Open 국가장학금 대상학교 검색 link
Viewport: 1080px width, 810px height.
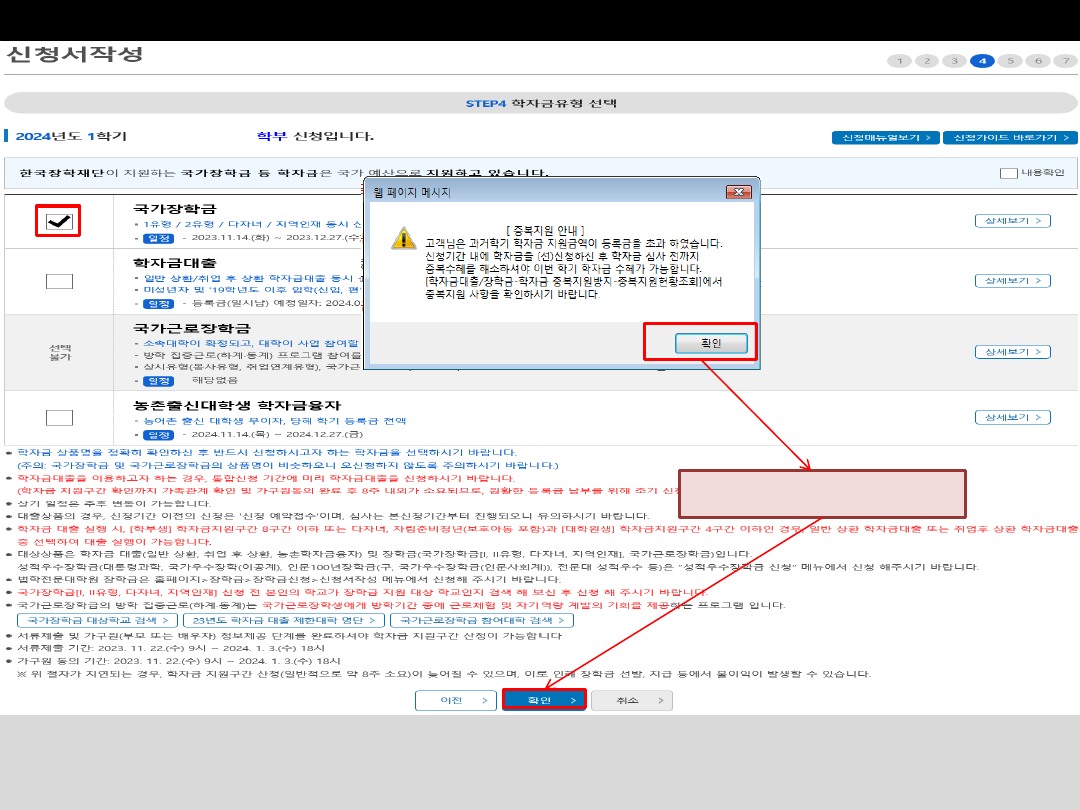pos(96,620)
